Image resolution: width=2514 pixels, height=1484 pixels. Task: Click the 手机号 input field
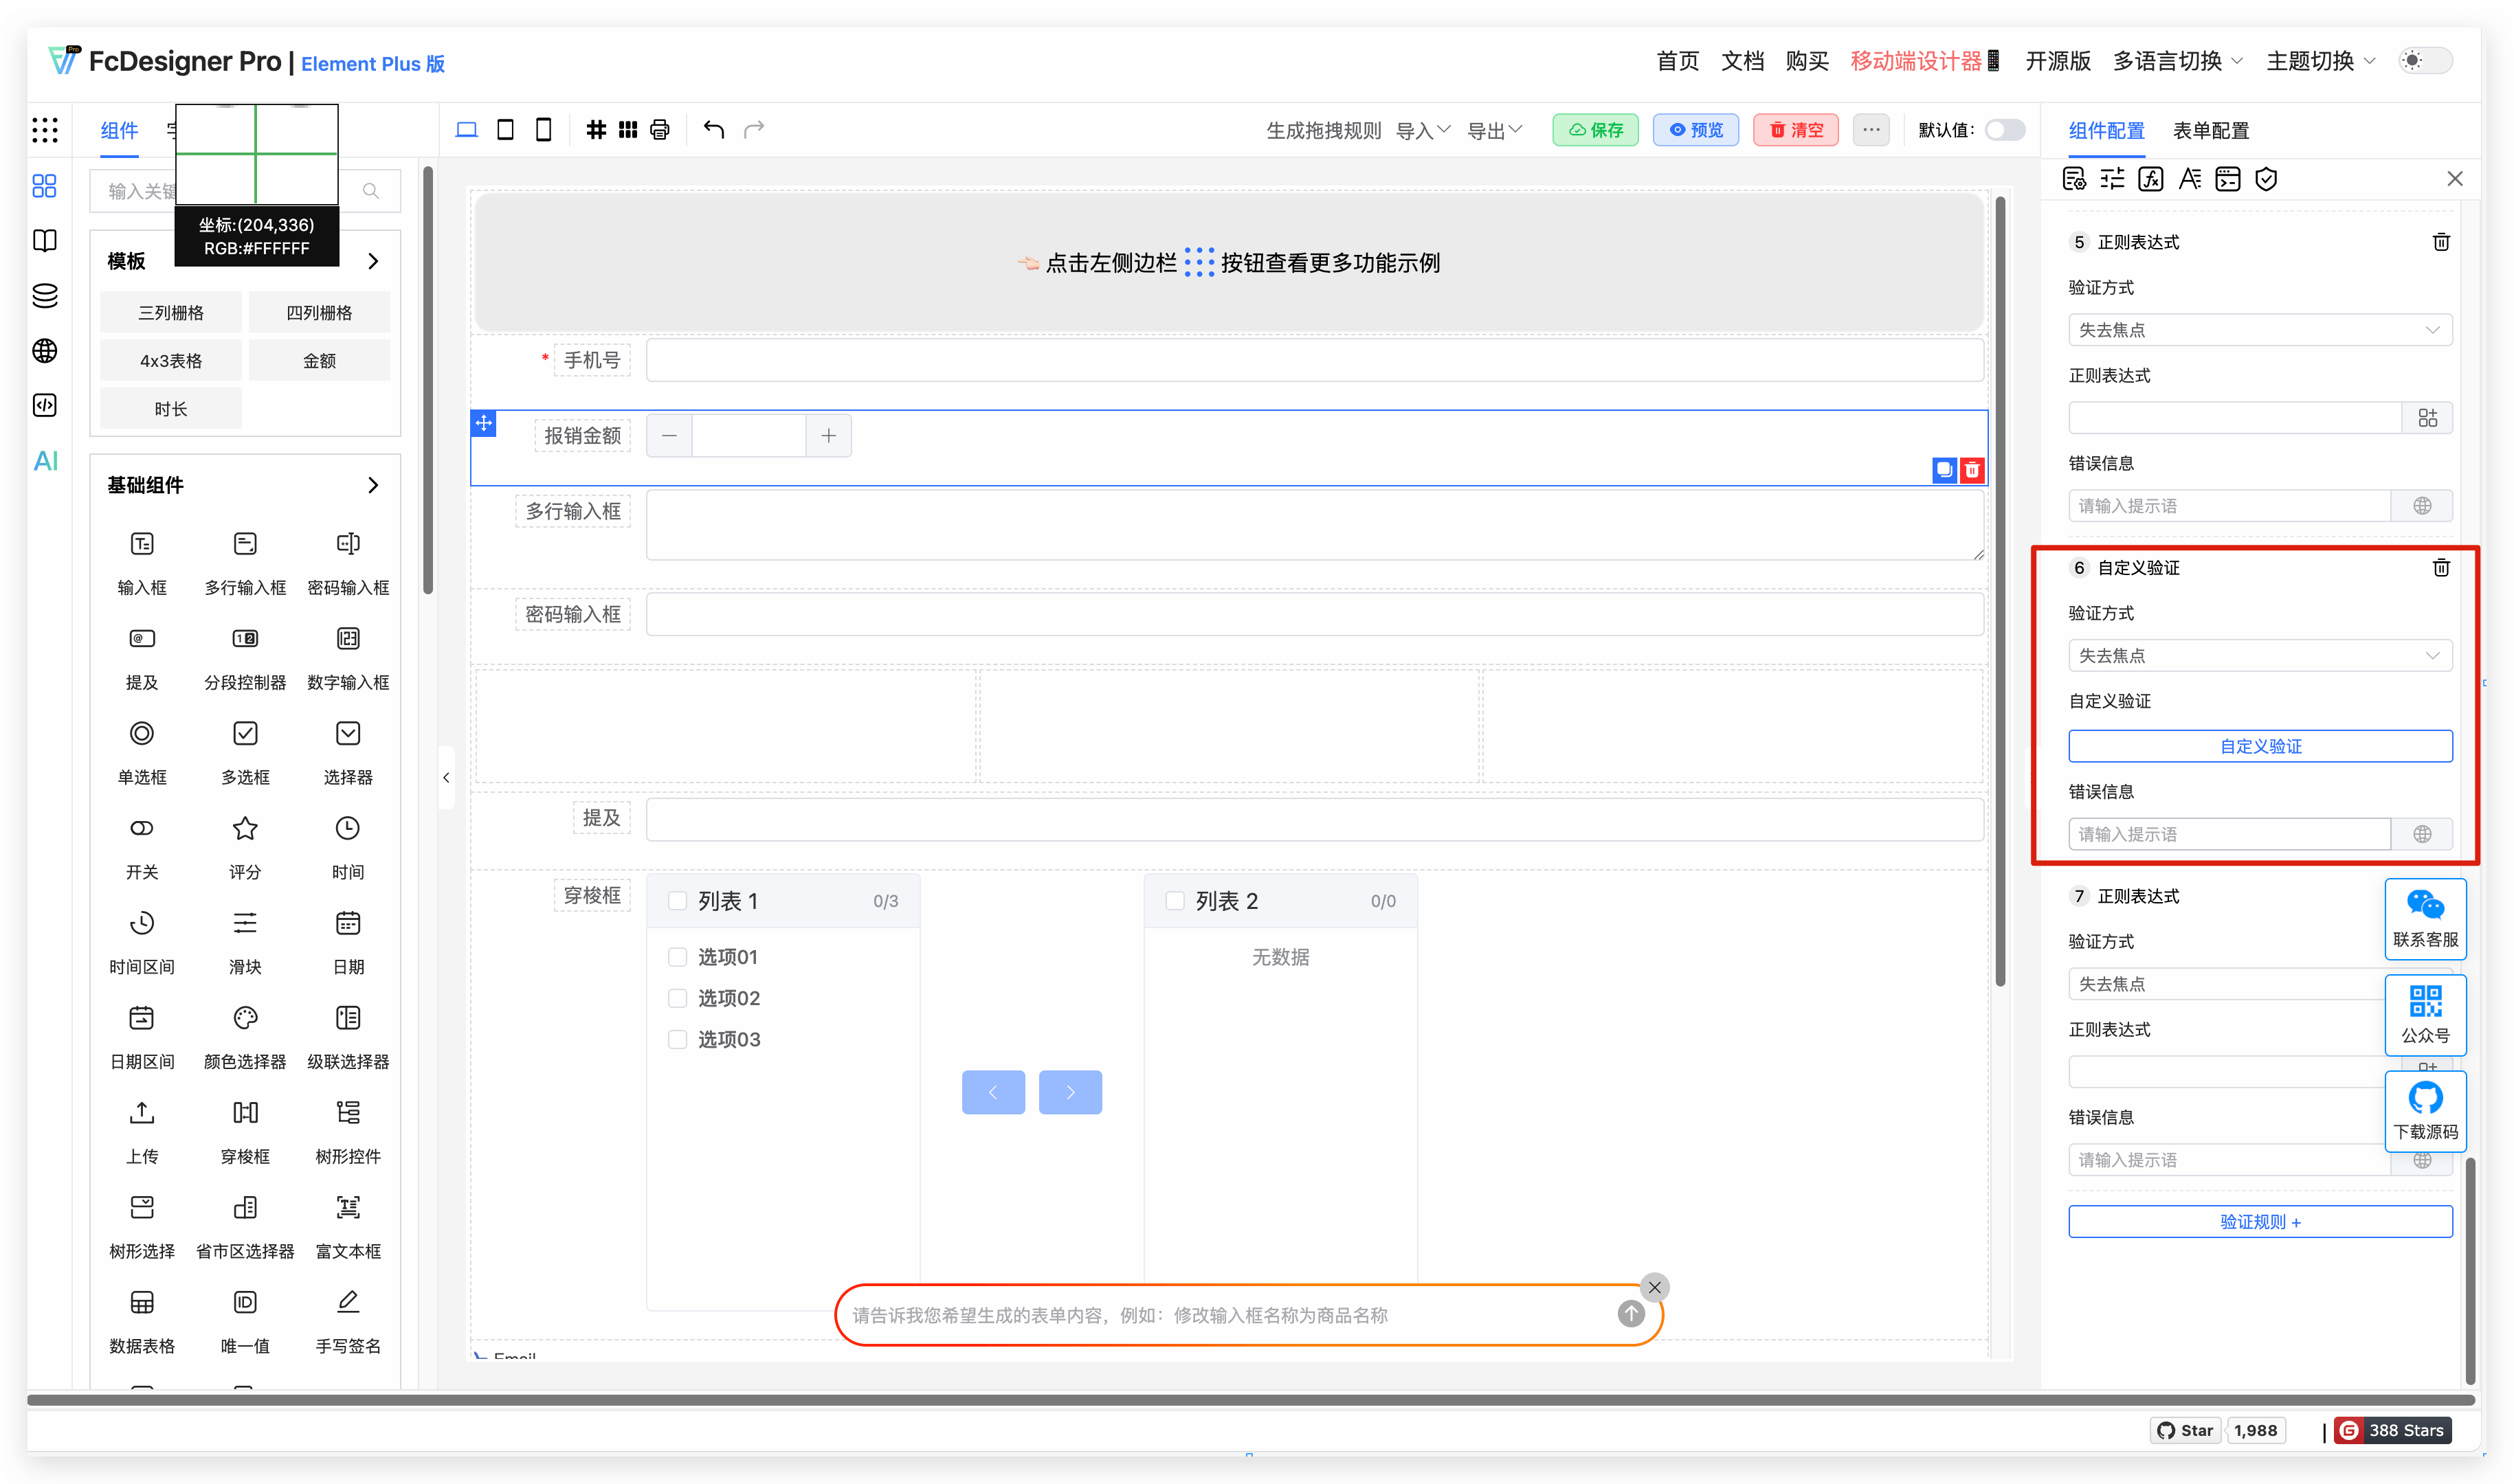1314,360
